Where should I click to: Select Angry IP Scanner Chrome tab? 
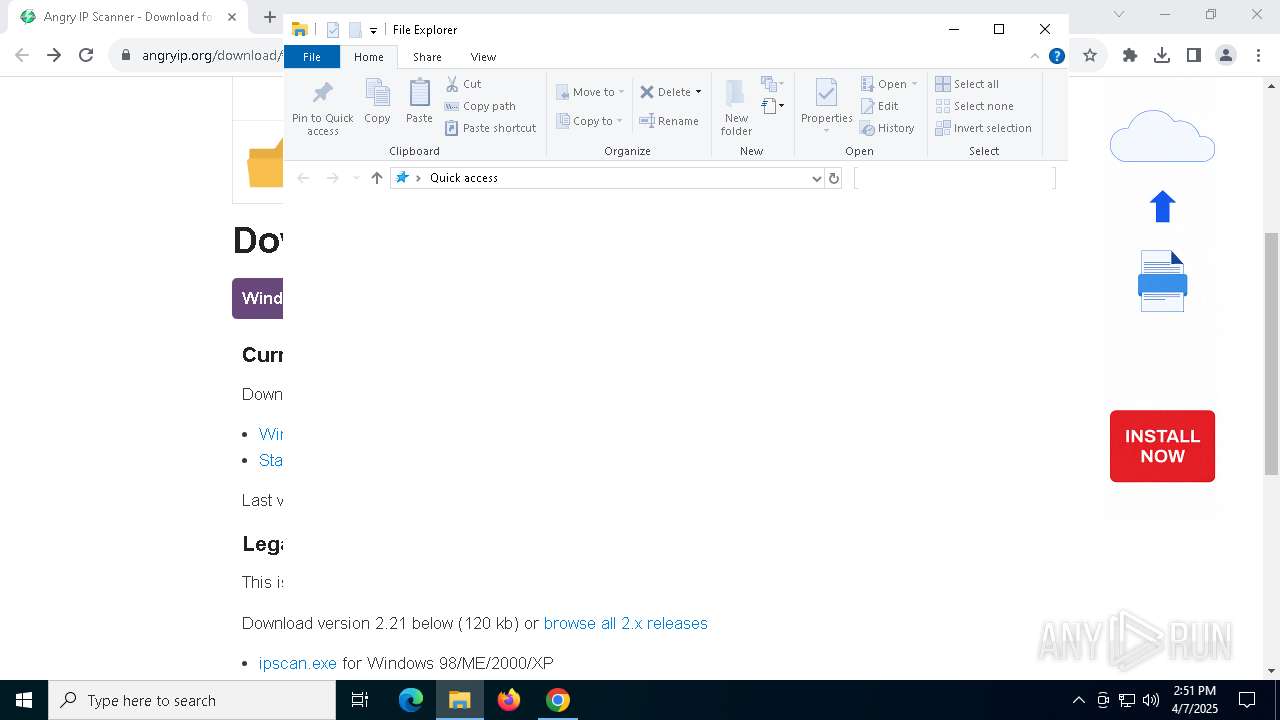pos(128,17)
